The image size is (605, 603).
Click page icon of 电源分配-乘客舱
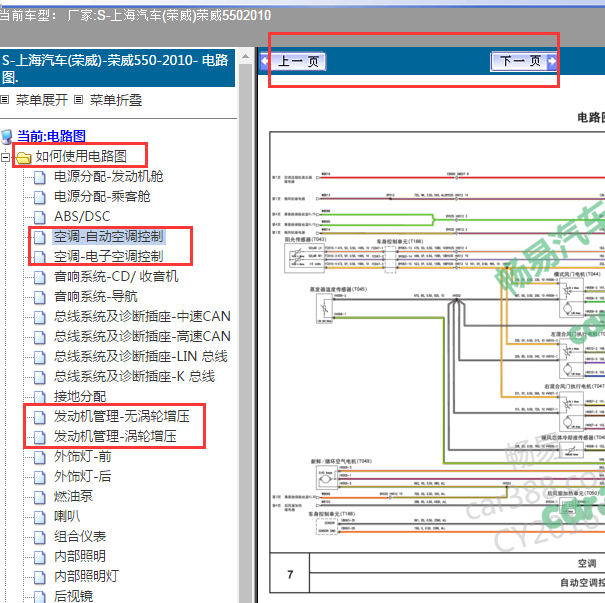39,198
